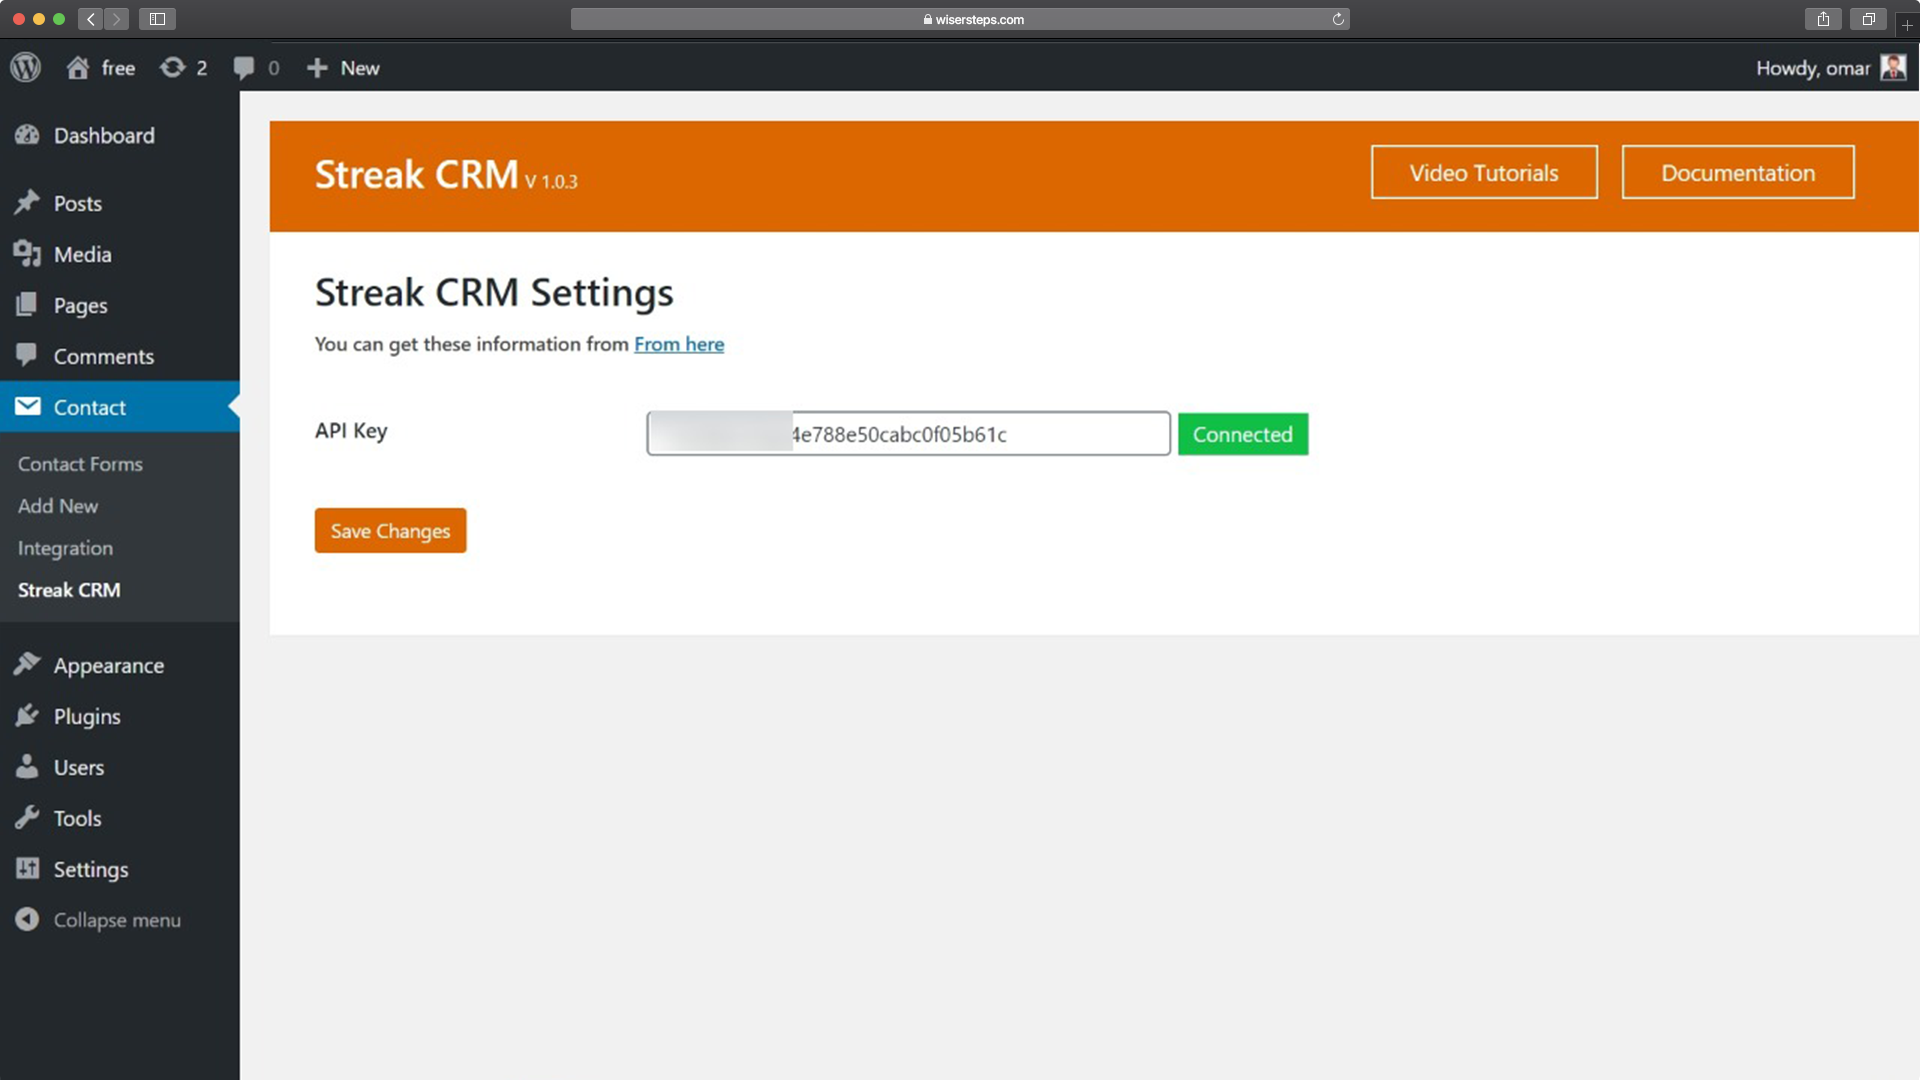
Task: Go back with the browser back arrow
Action: [x=91, y=19]
